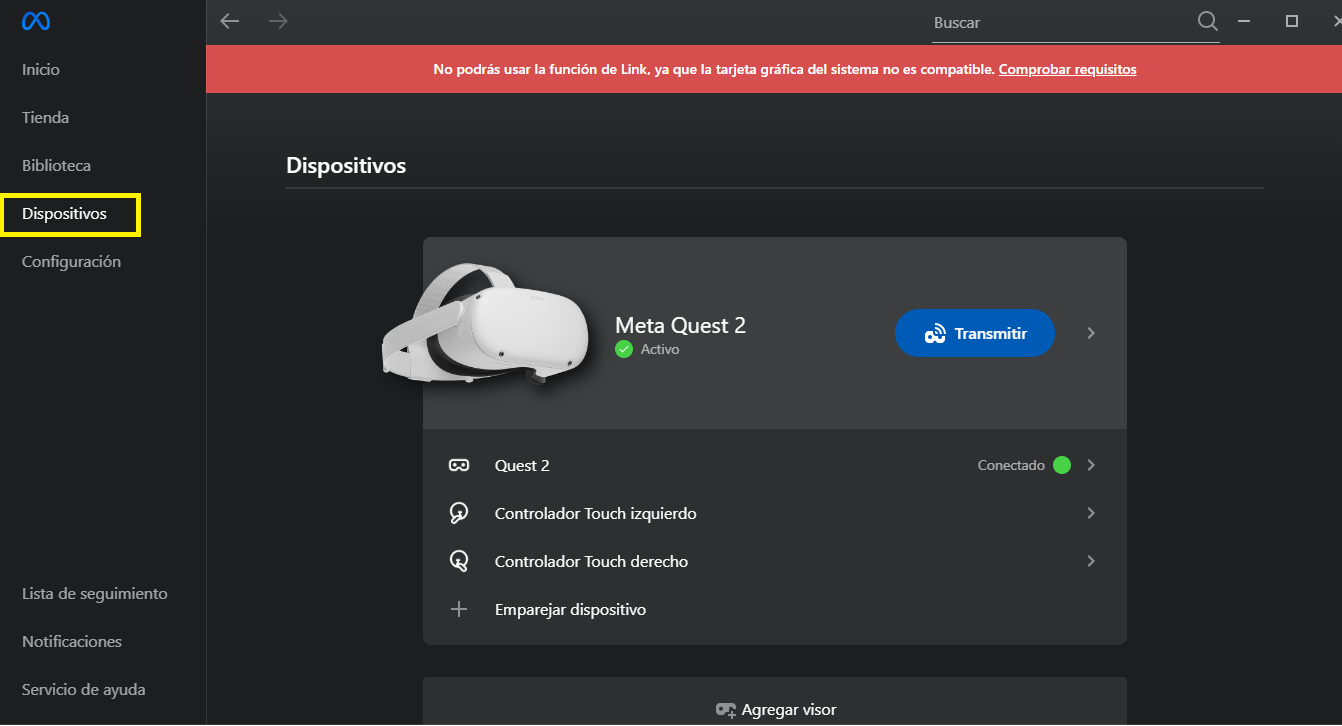
Task: Click the green Conectado status dot
Action: click(x=1062, y=465)
